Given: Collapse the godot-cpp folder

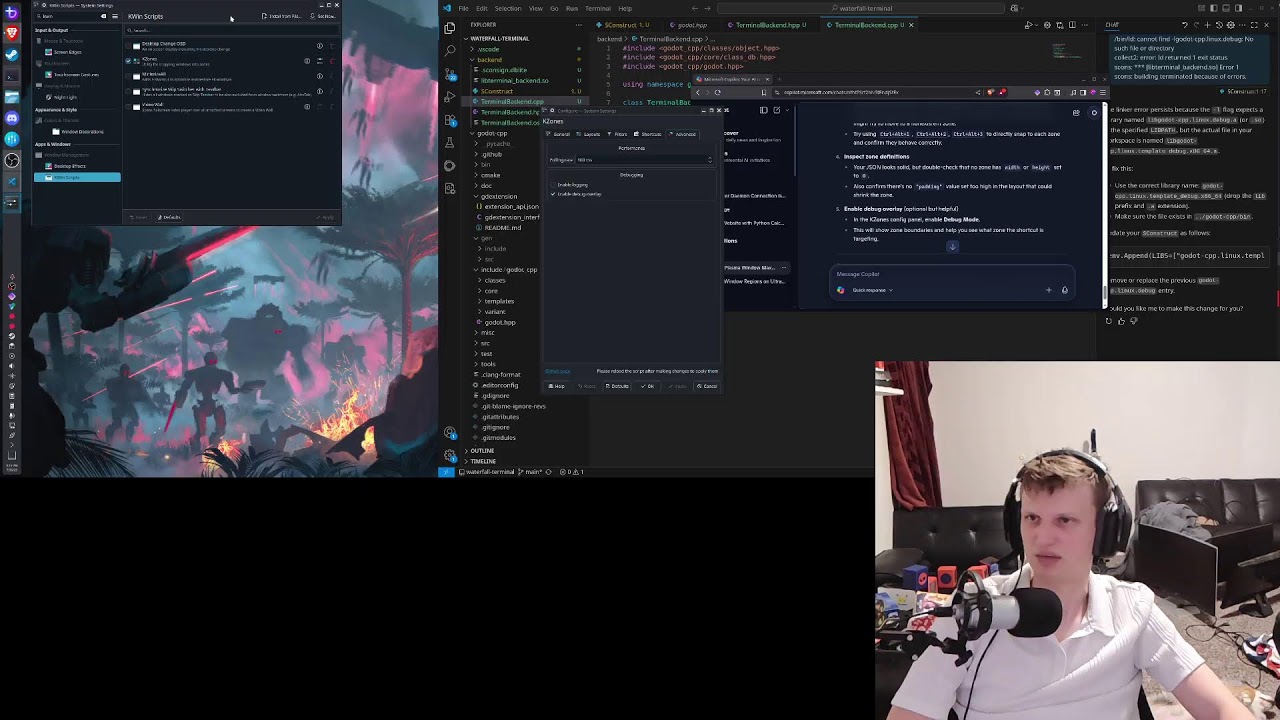Looking at the screenshot, I should click(473, 133).
